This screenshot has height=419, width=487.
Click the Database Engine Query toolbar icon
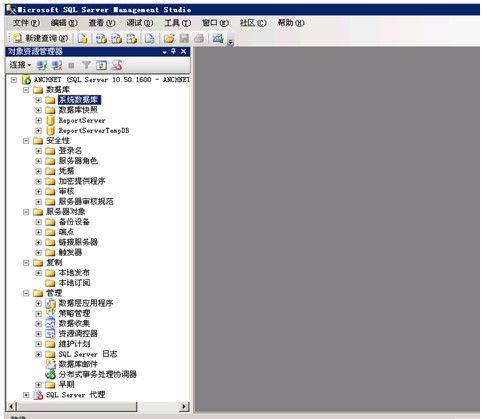click(82, 39)
